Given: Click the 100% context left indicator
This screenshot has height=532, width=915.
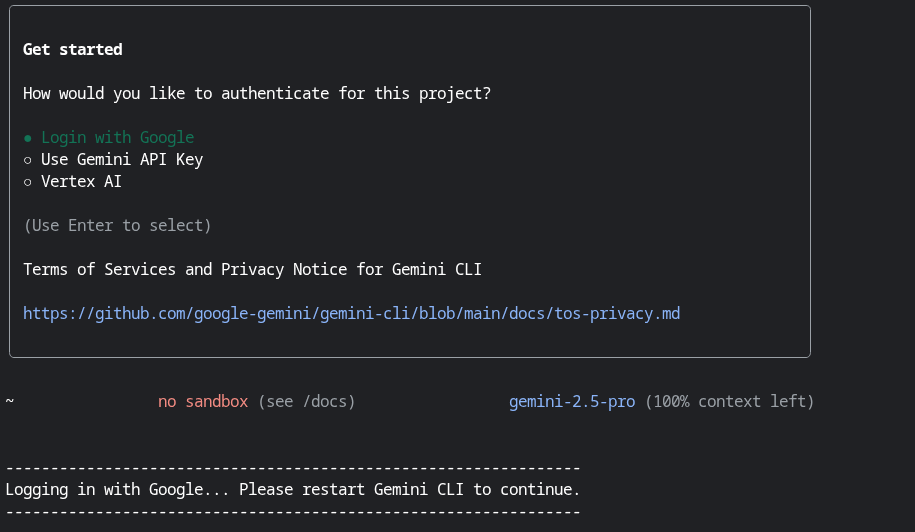Looking at the screenshot, I should click(729, 402).
